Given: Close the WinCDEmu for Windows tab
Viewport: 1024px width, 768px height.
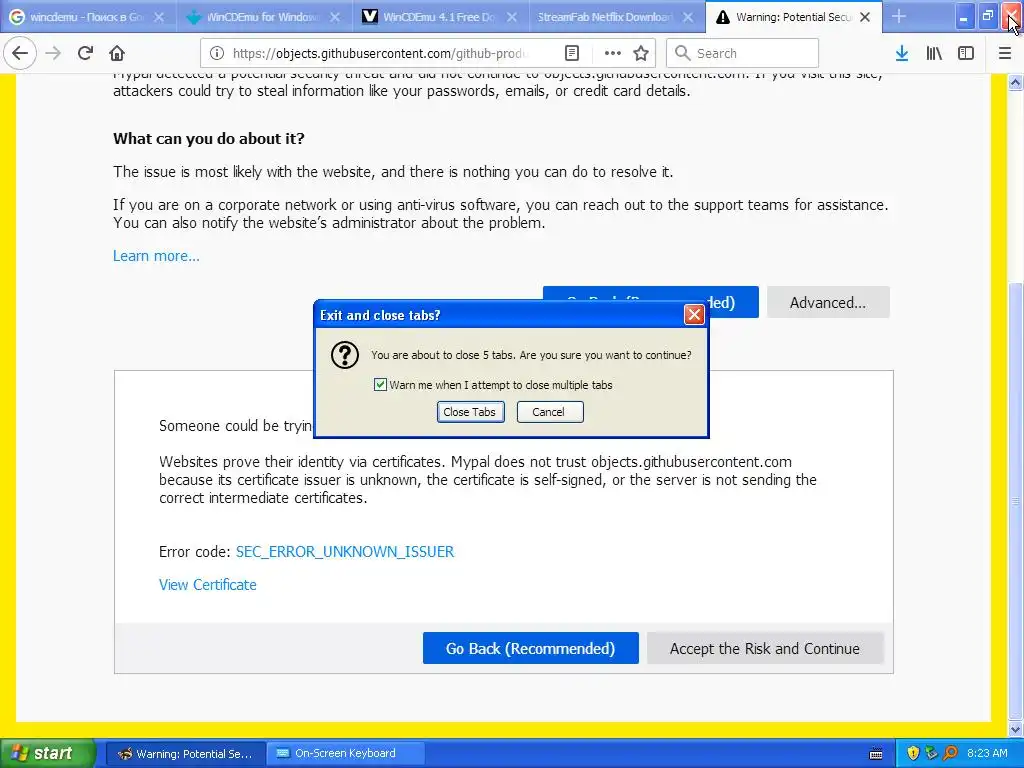Looking at the screenshot, I should [335, 17].
